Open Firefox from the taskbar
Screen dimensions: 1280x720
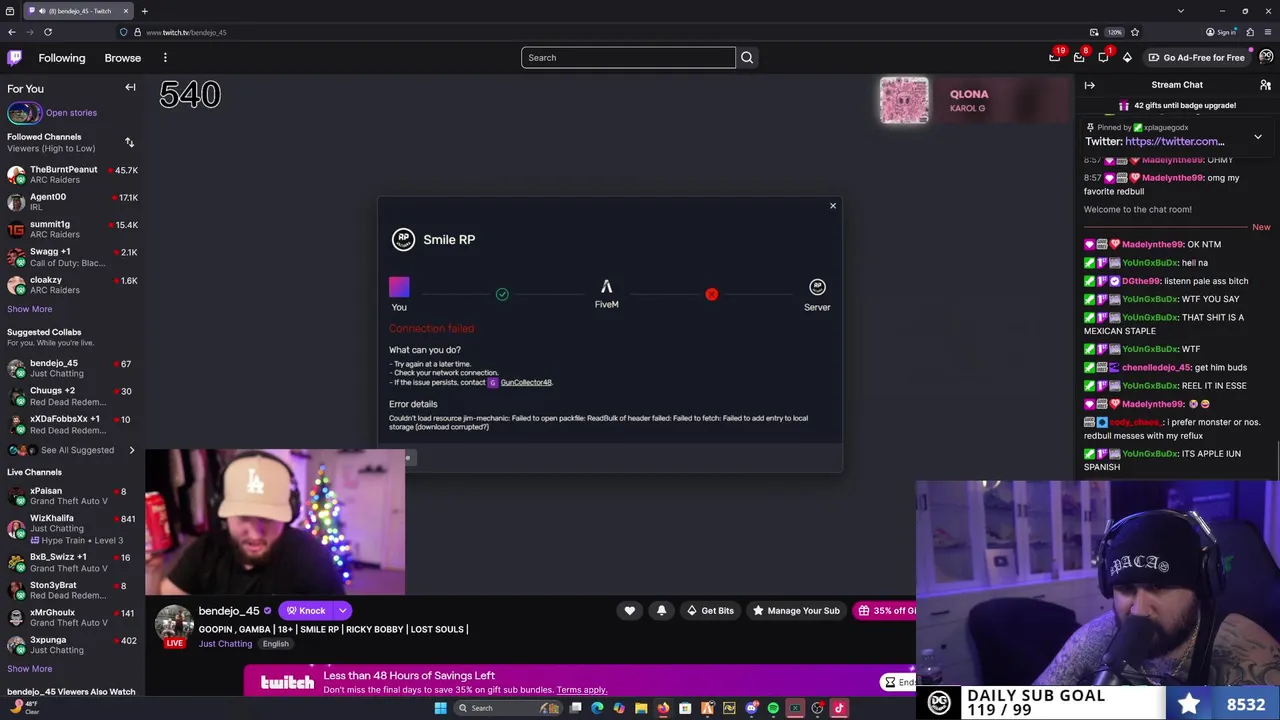coord(663,708)
